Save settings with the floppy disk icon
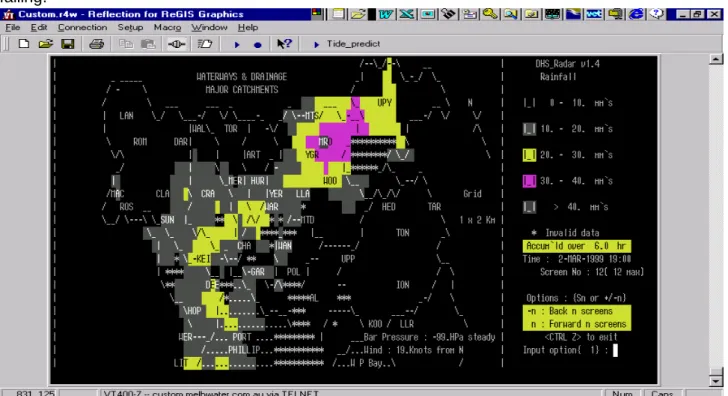This screenshot has height=396, width=728. 68,44
